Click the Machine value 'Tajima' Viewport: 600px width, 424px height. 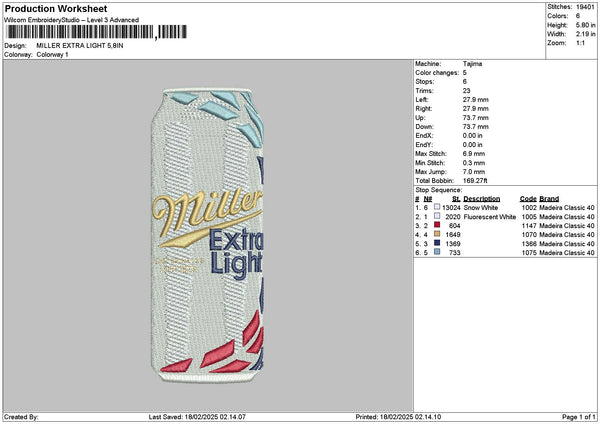coord(472,64)
